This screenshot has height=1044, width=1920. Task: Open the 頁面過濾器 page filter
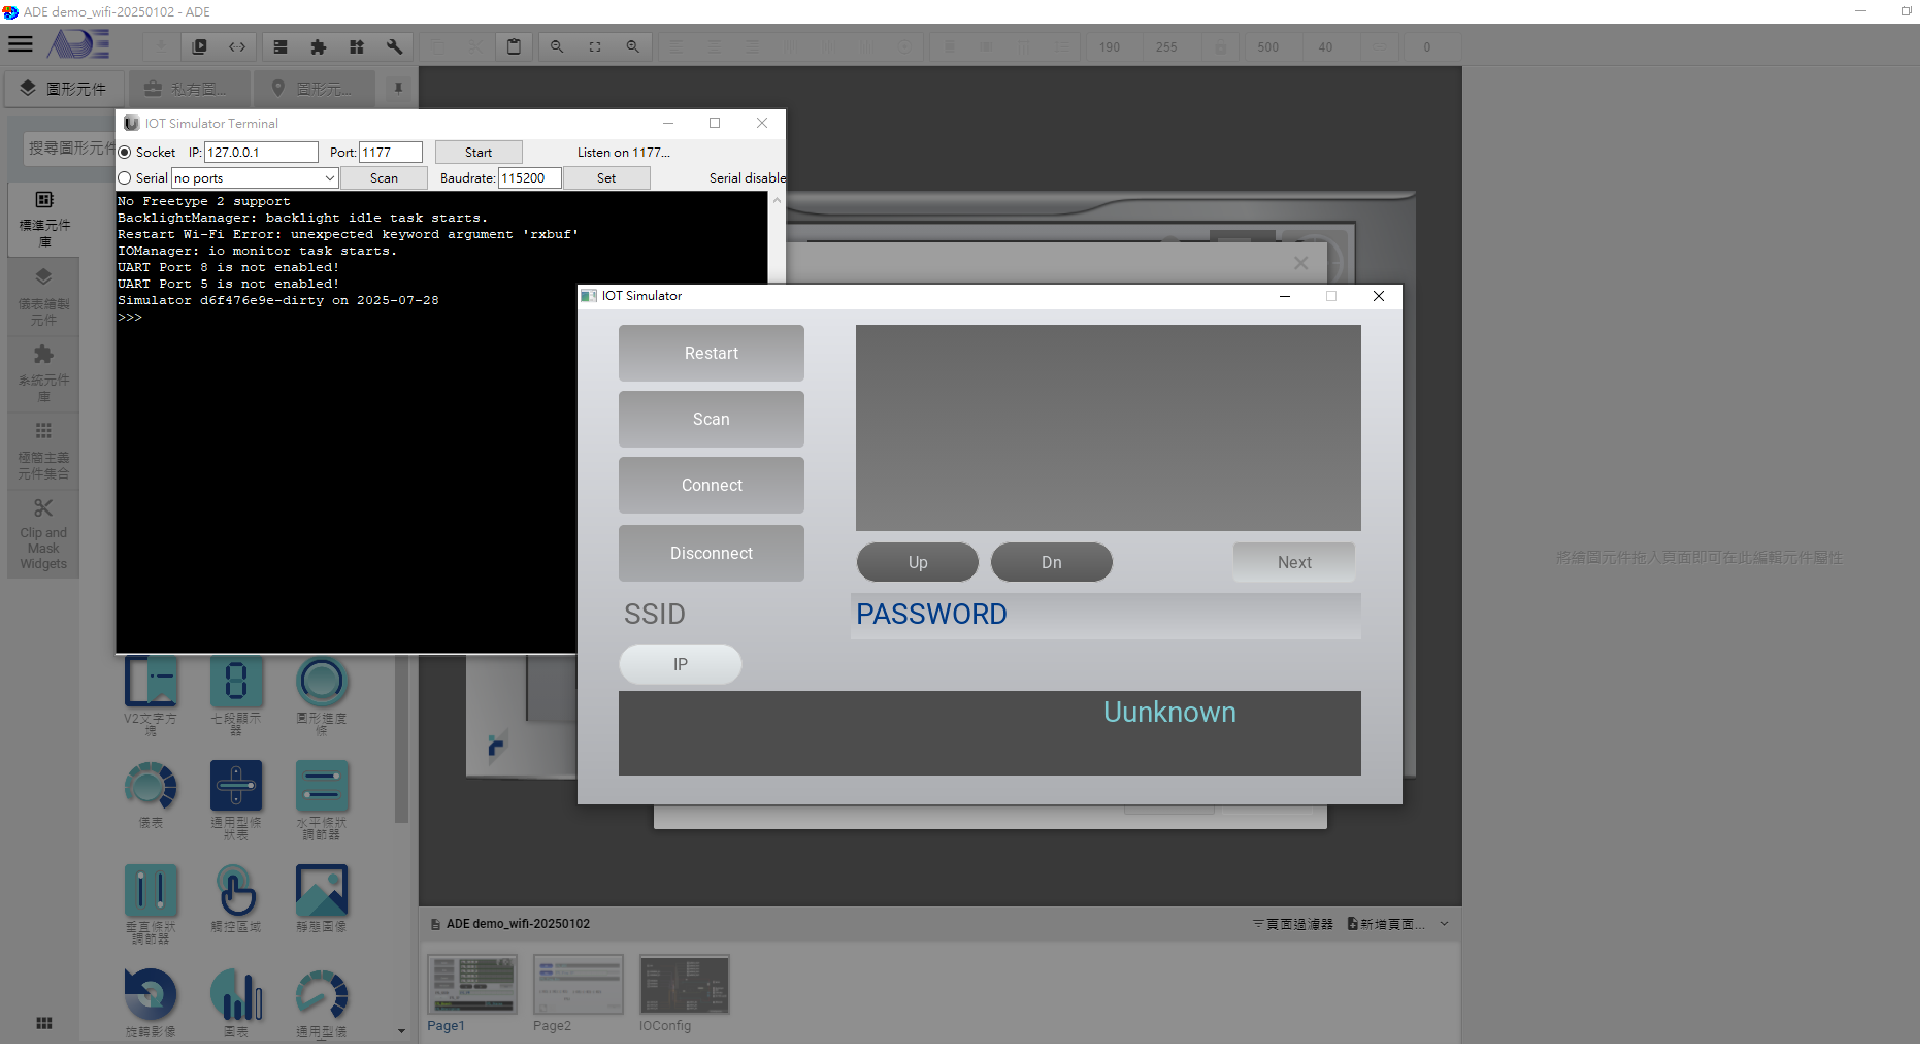click(1292, 924)
